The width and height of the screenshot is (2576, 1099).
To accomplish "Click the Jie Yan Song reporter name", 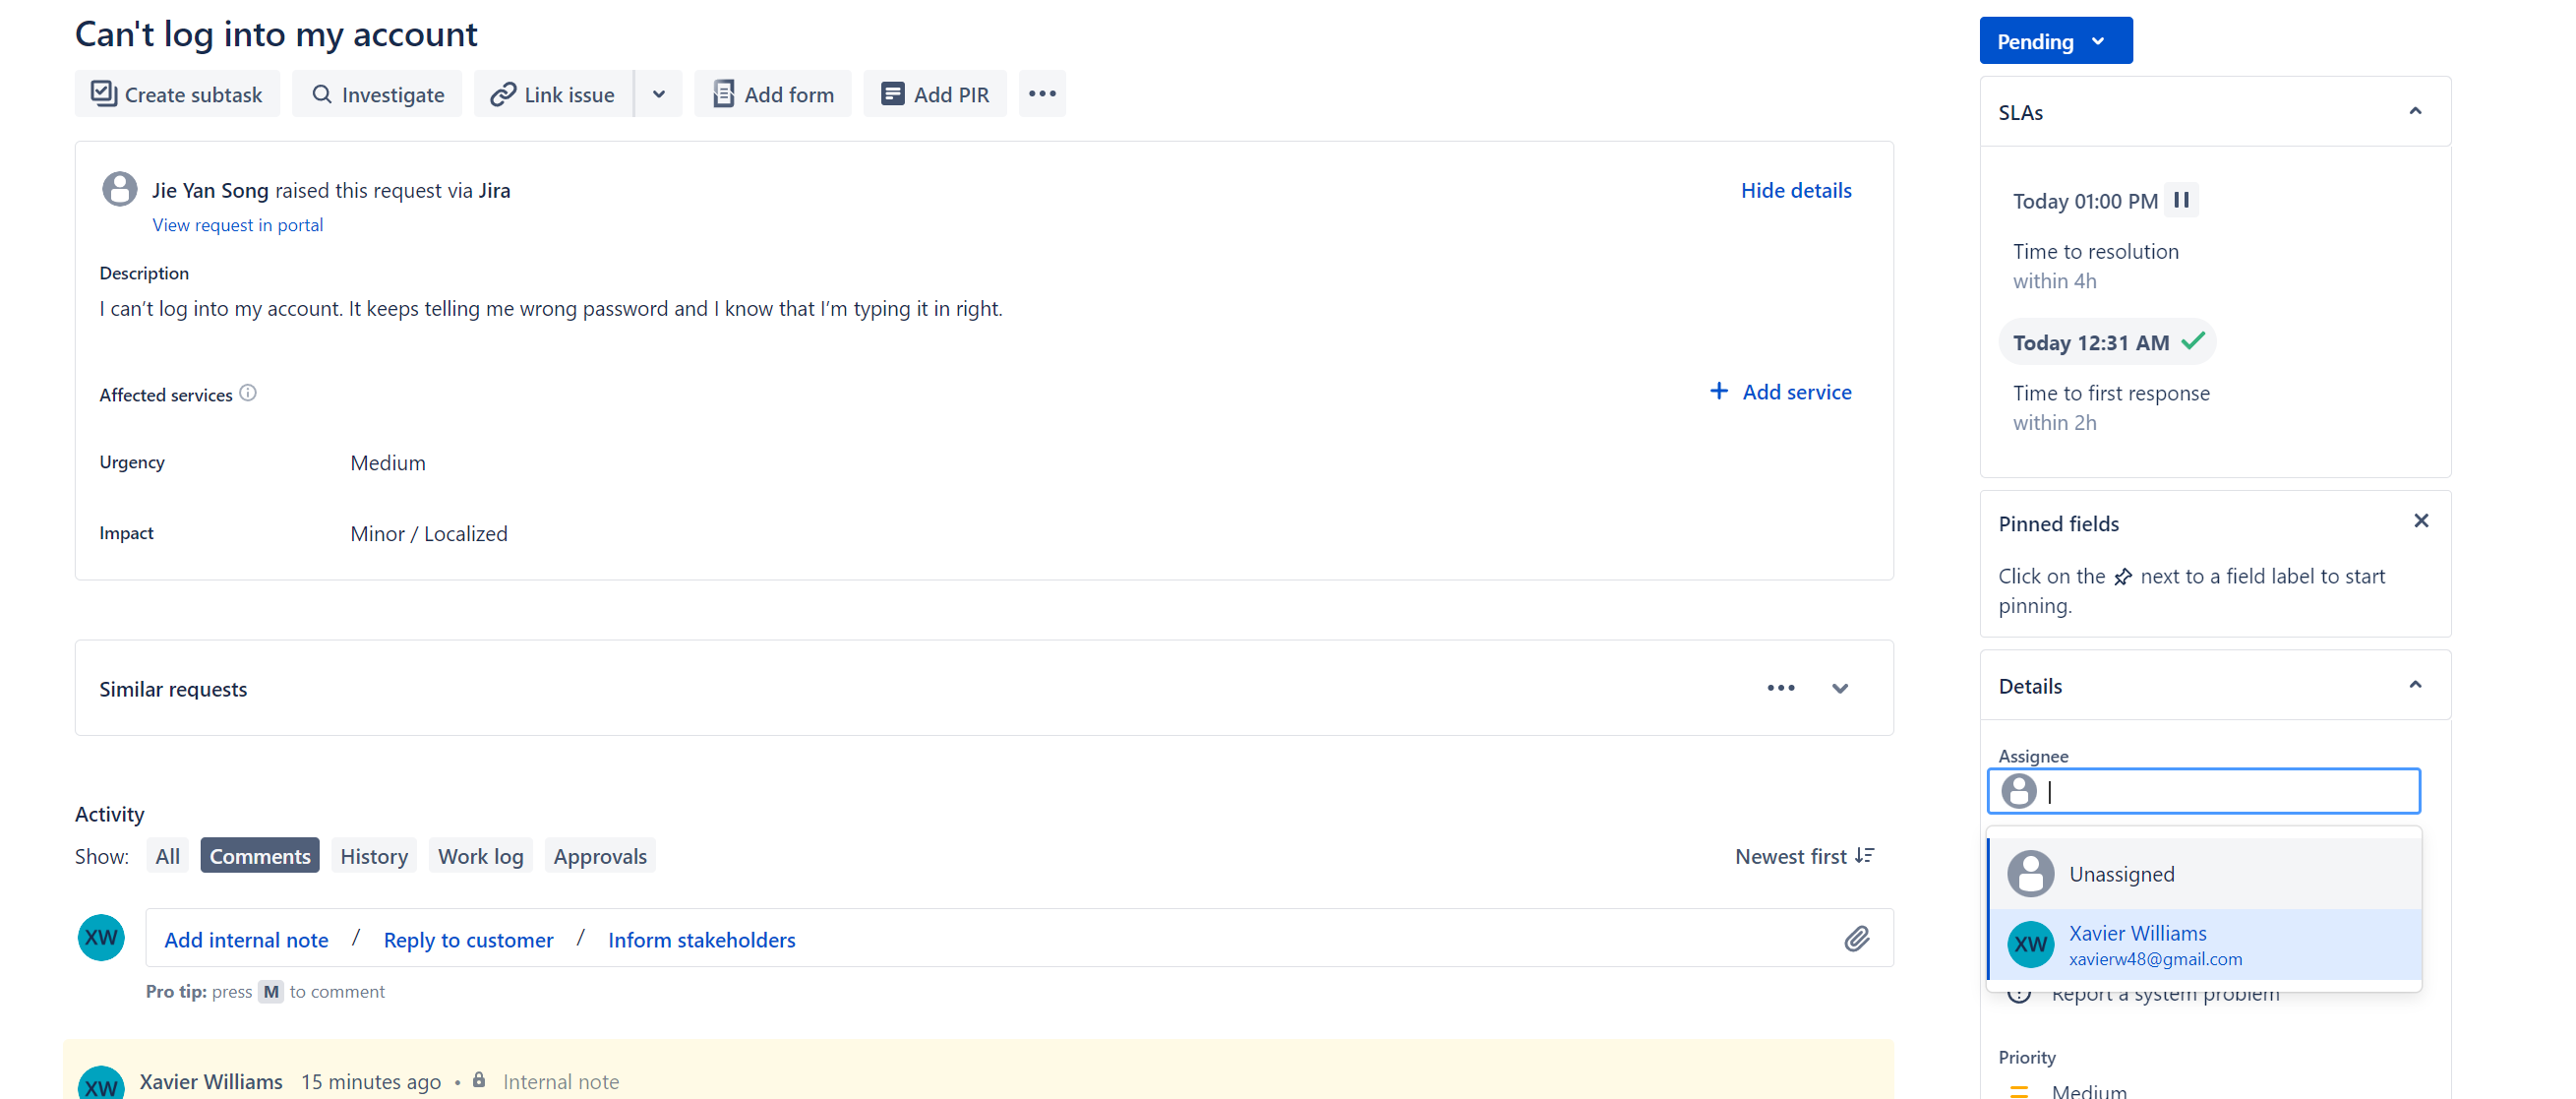I will [210, 190].
